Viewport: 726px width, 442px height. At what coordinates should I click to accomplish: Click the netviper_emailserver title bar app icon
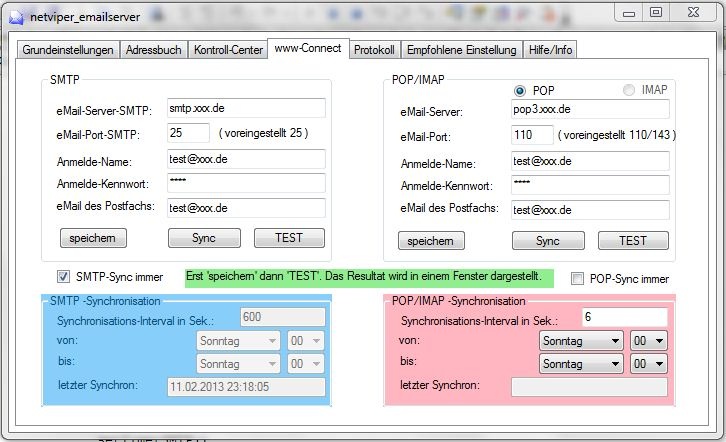click(16, 17)
